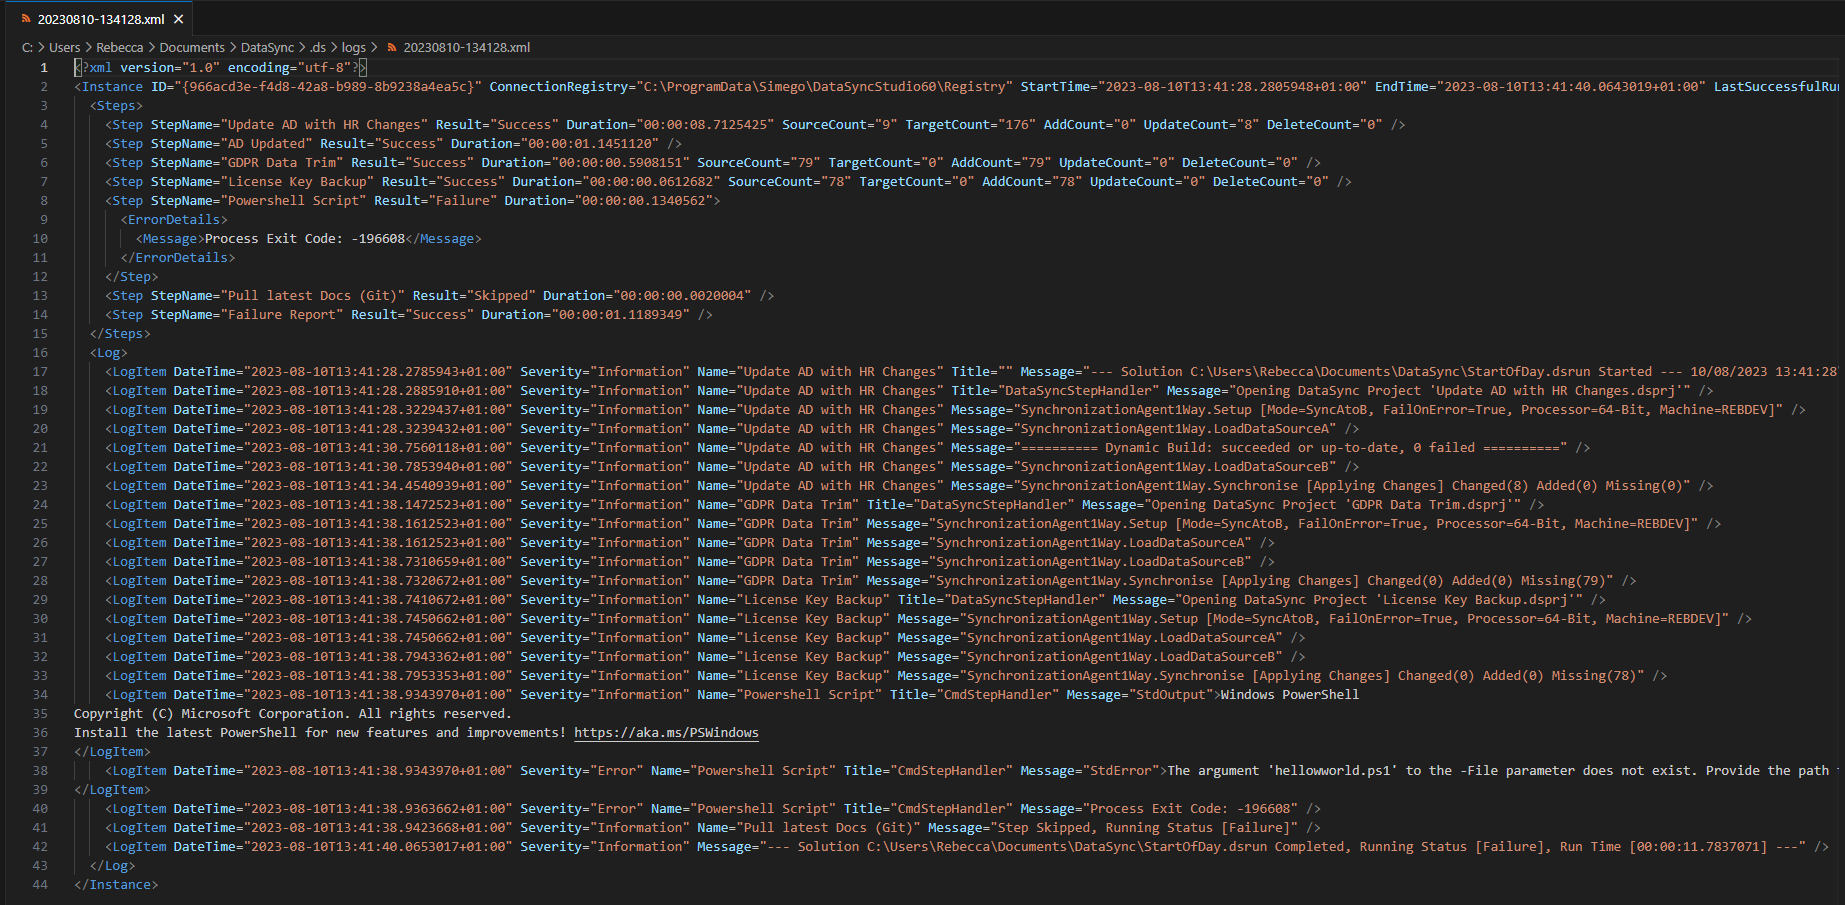Click Result="Skipped" on line 13
The width and height of the screenshot is (1845, 905).
[x=474, y=296]
